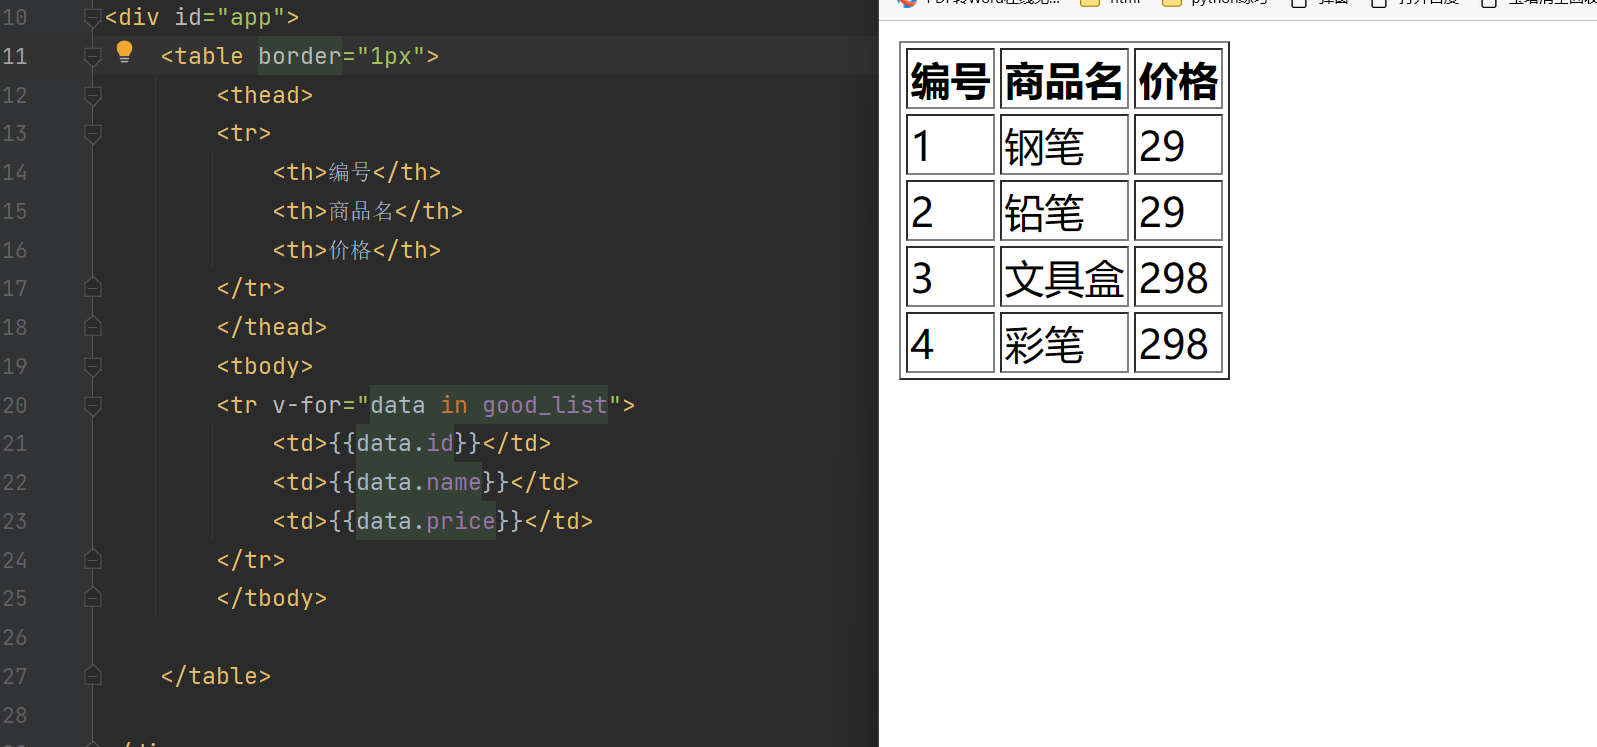
Task: Click the opening <thead> tag in code
Action: click(x=265, y=95)
